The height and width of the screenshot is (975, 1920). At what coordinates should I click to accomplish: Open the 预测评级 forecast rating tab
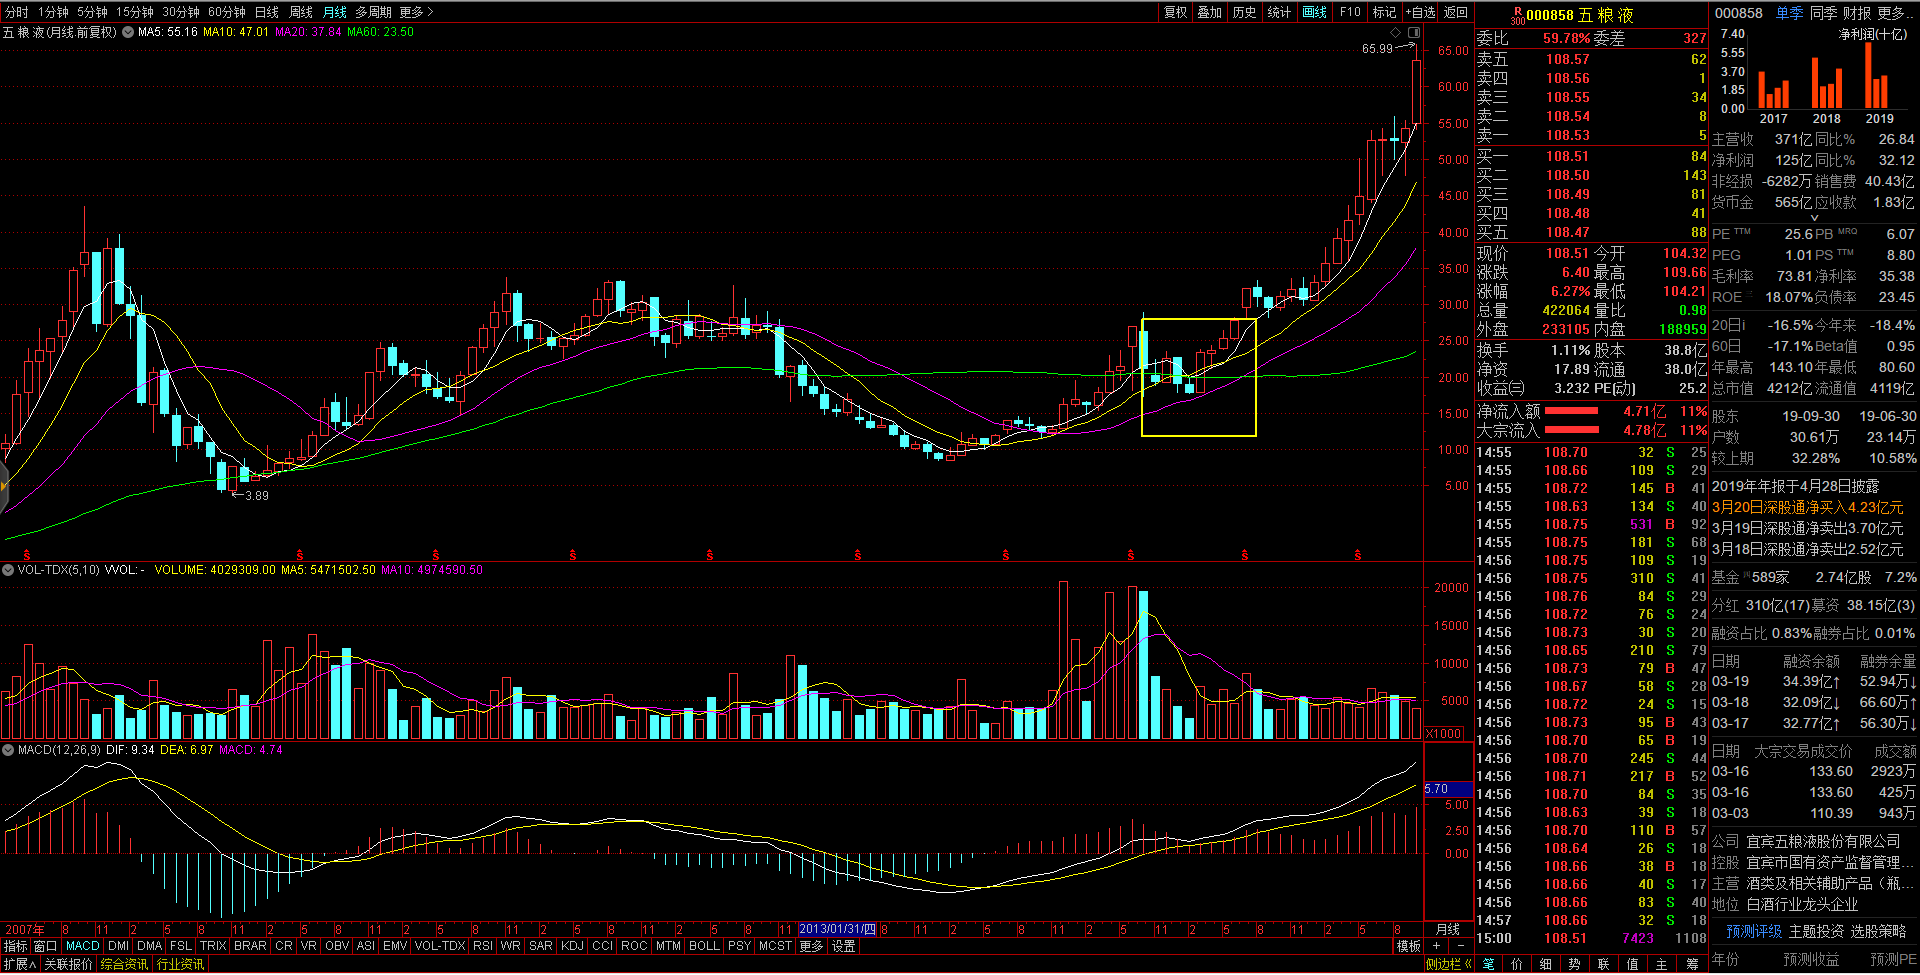pos(1754,931)
